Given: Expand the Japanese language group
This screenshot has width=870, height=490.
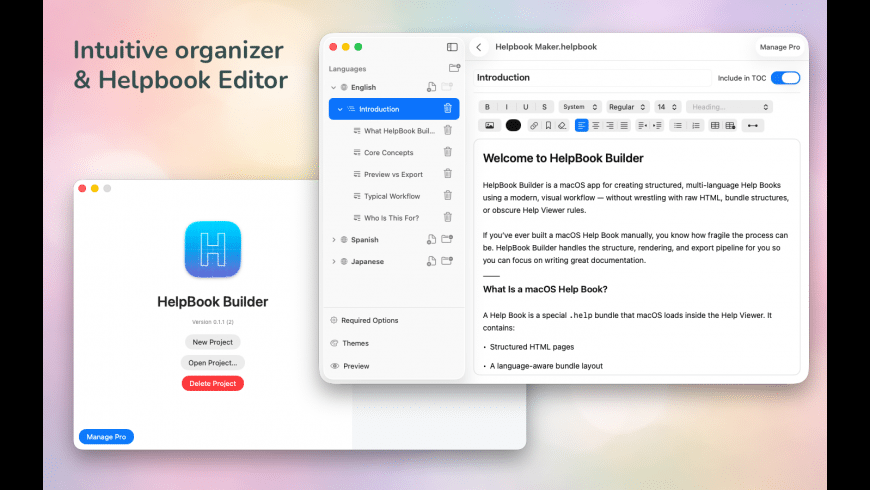Looking at the screenshot, I should click(x=333, y=261).
